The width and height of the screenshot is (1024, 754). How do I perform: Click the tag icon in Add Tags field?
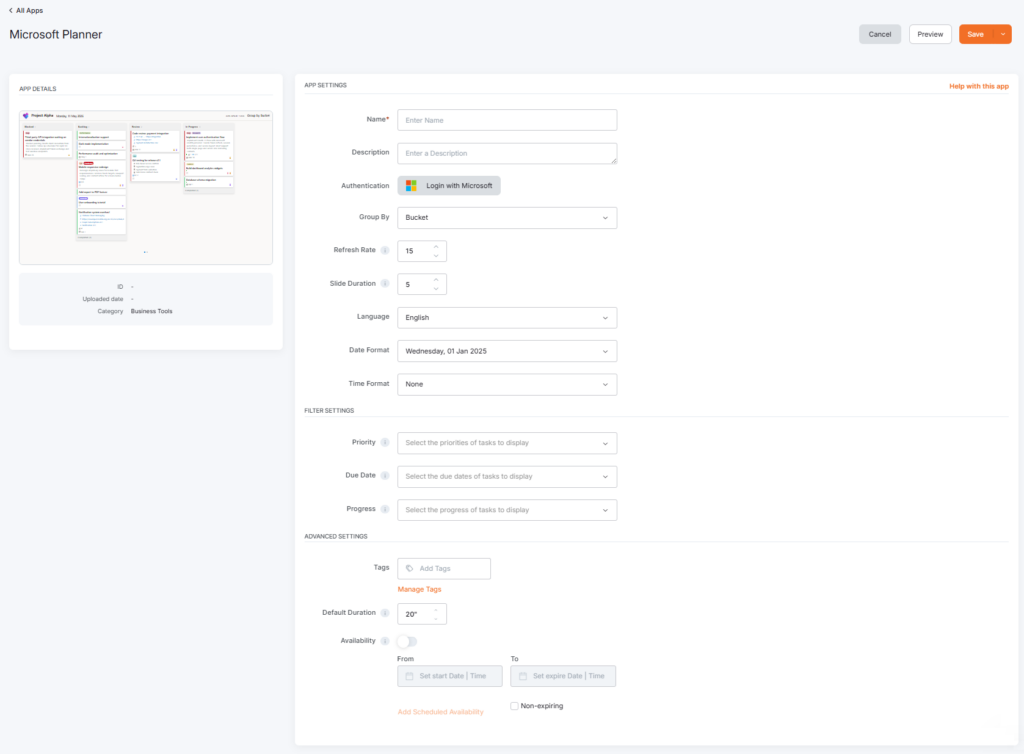[409, 569]
